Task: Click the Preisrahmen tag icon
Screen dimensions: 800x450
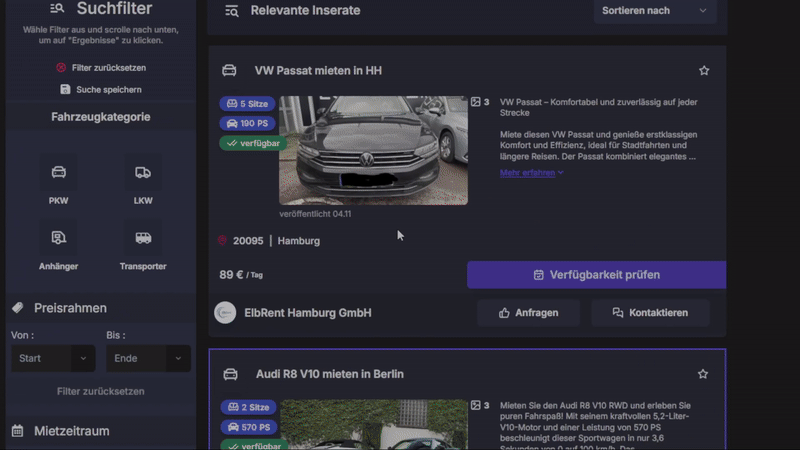Action: click(18, 308)
